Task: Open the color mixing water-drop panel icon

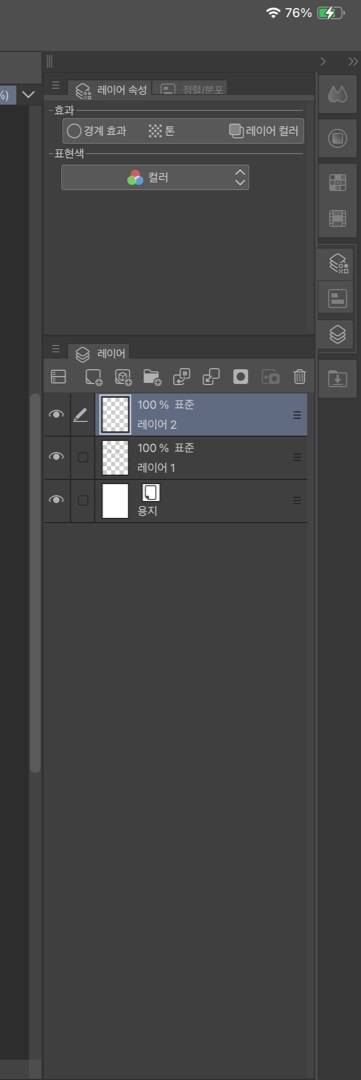Action: [337, 95]
